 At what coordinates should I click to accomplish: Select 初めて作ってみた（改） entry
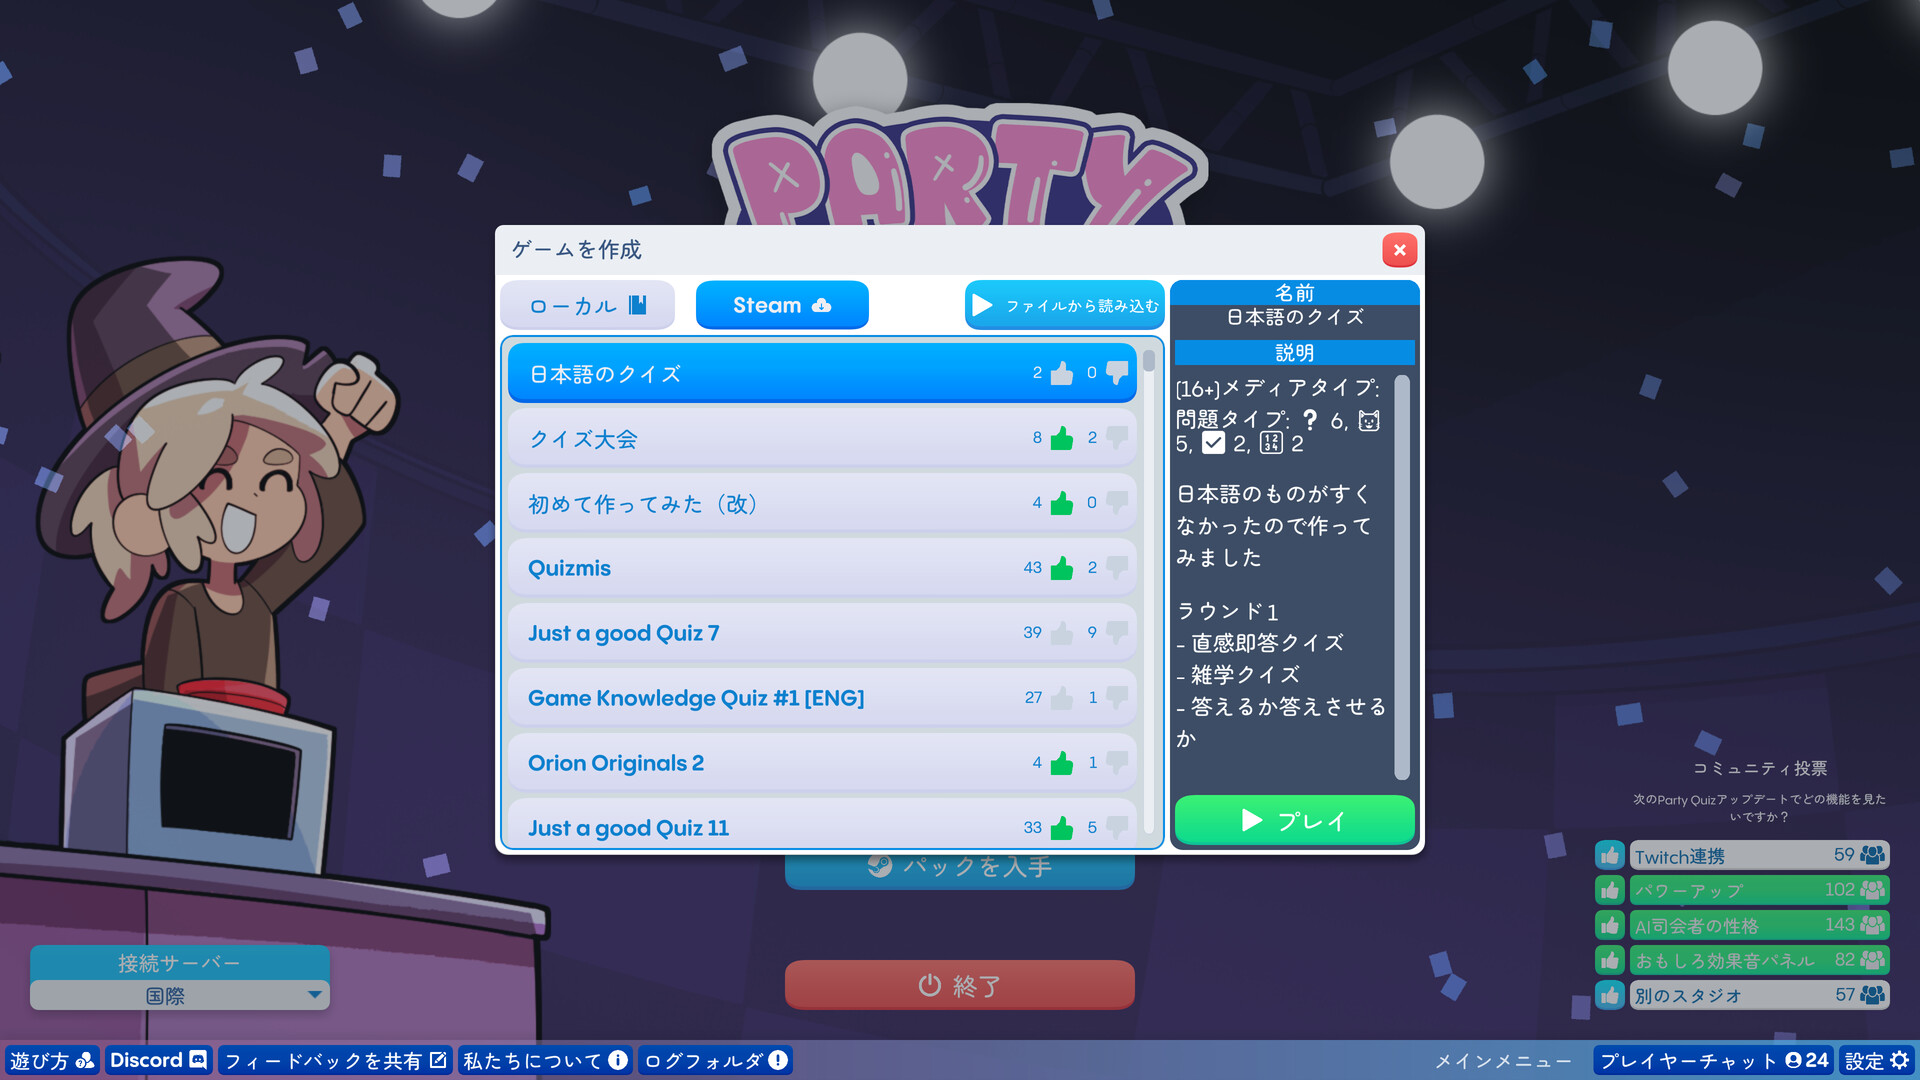tap(822, 503)
